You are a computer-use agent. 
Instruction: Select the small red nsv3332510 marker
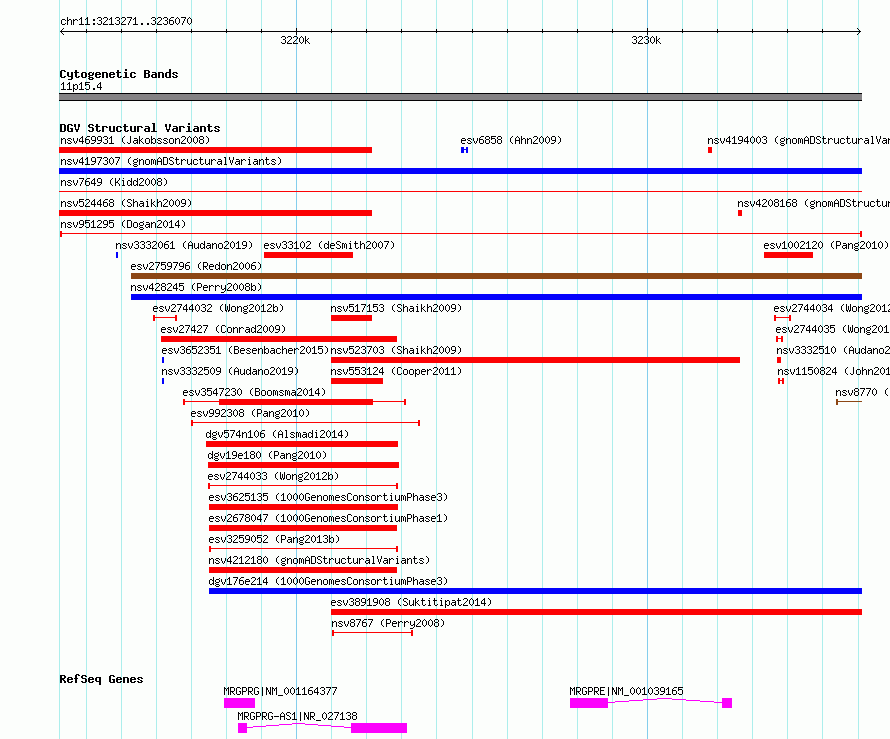(779, 360)
